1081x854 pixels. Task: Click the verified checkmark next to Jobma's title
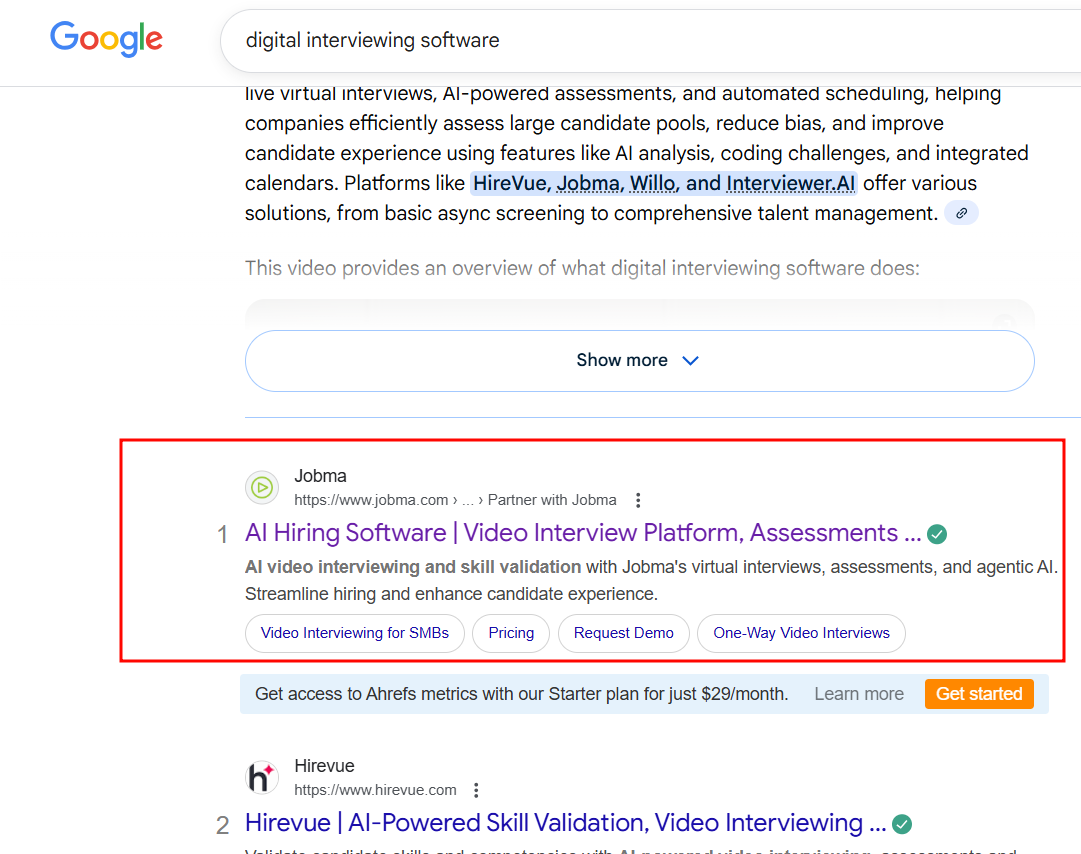(936, 534)
